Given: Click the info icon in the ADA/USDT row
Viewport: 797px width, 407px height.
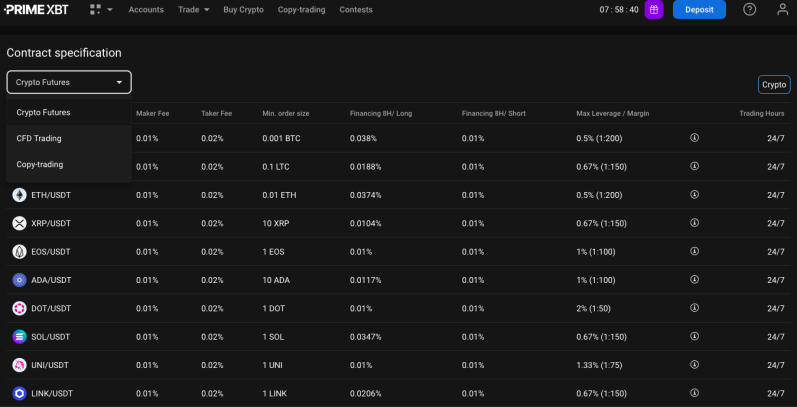Looking at the screenshot, I should (694, 279).
